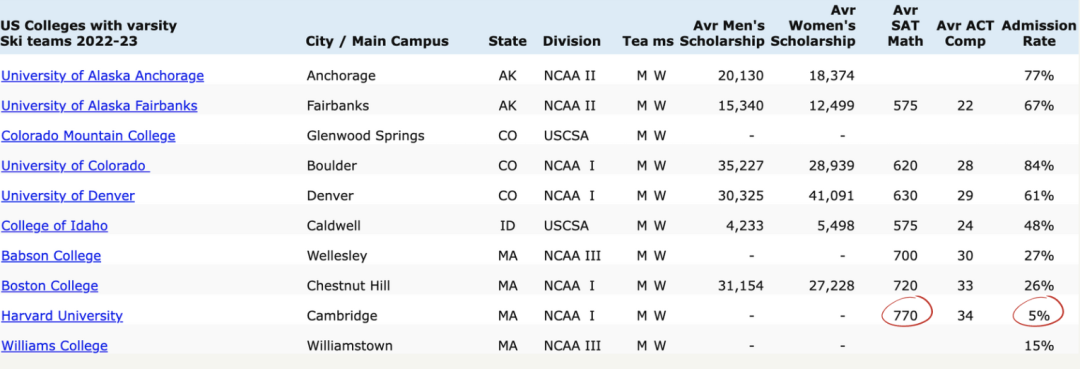Click the City / Main Campus header
Image resolution: width=1080 pixels, height=369 pixels.
(x=377, y=41)
